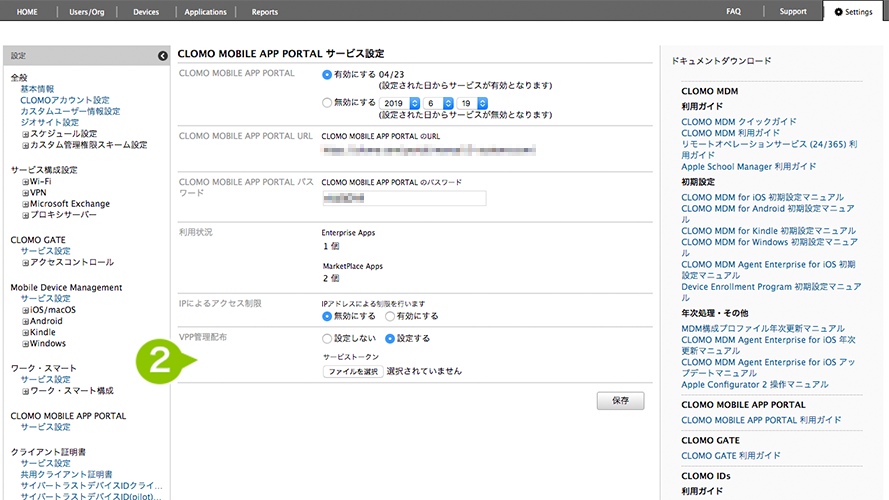Image resolution: width=889 pixels, height=500 pixels.
Task: Select 無効にする for IP access restriction
Action: 327,316
